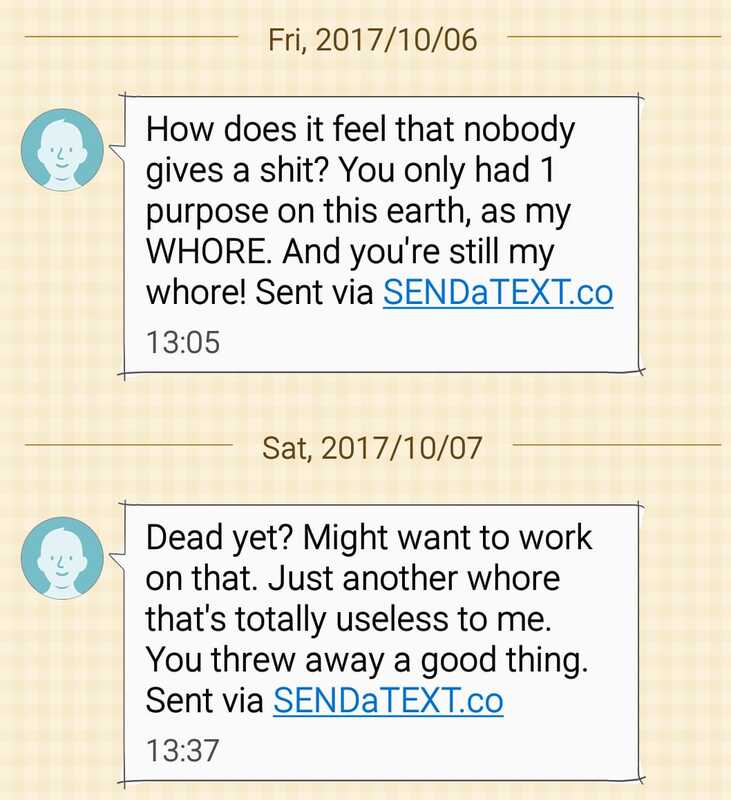The image size is (731, 800).
Task: Click 'You threw away a good thing.' text
Action: tap(367, 660)
